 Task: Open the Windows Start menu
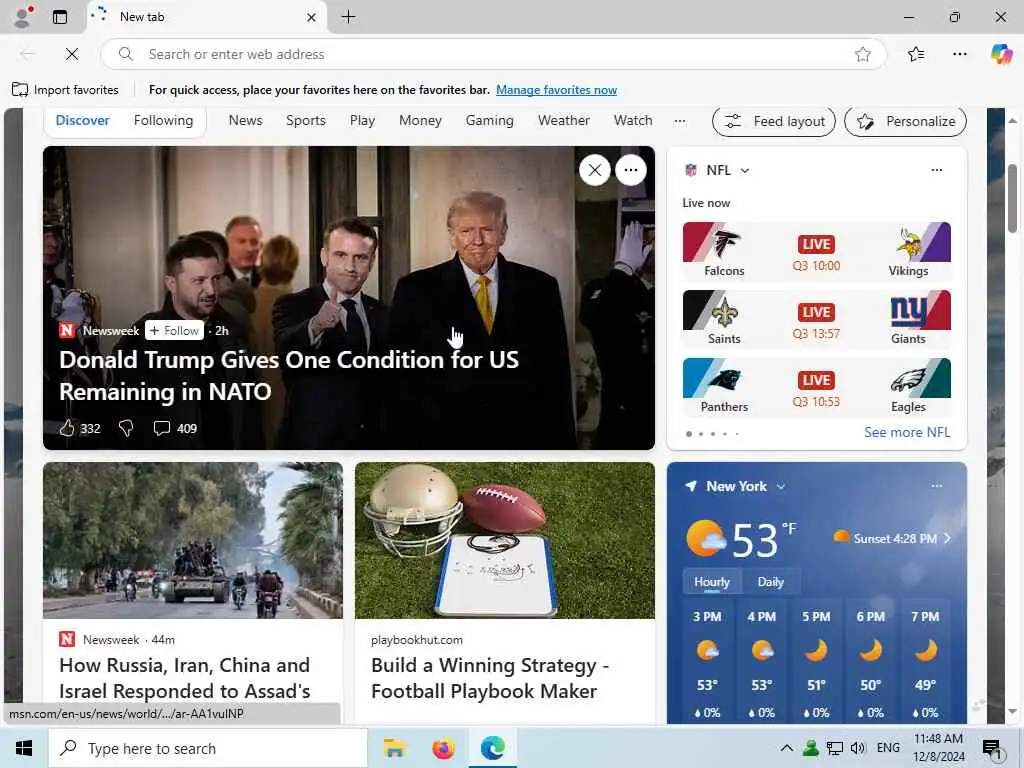click(24, 748)
